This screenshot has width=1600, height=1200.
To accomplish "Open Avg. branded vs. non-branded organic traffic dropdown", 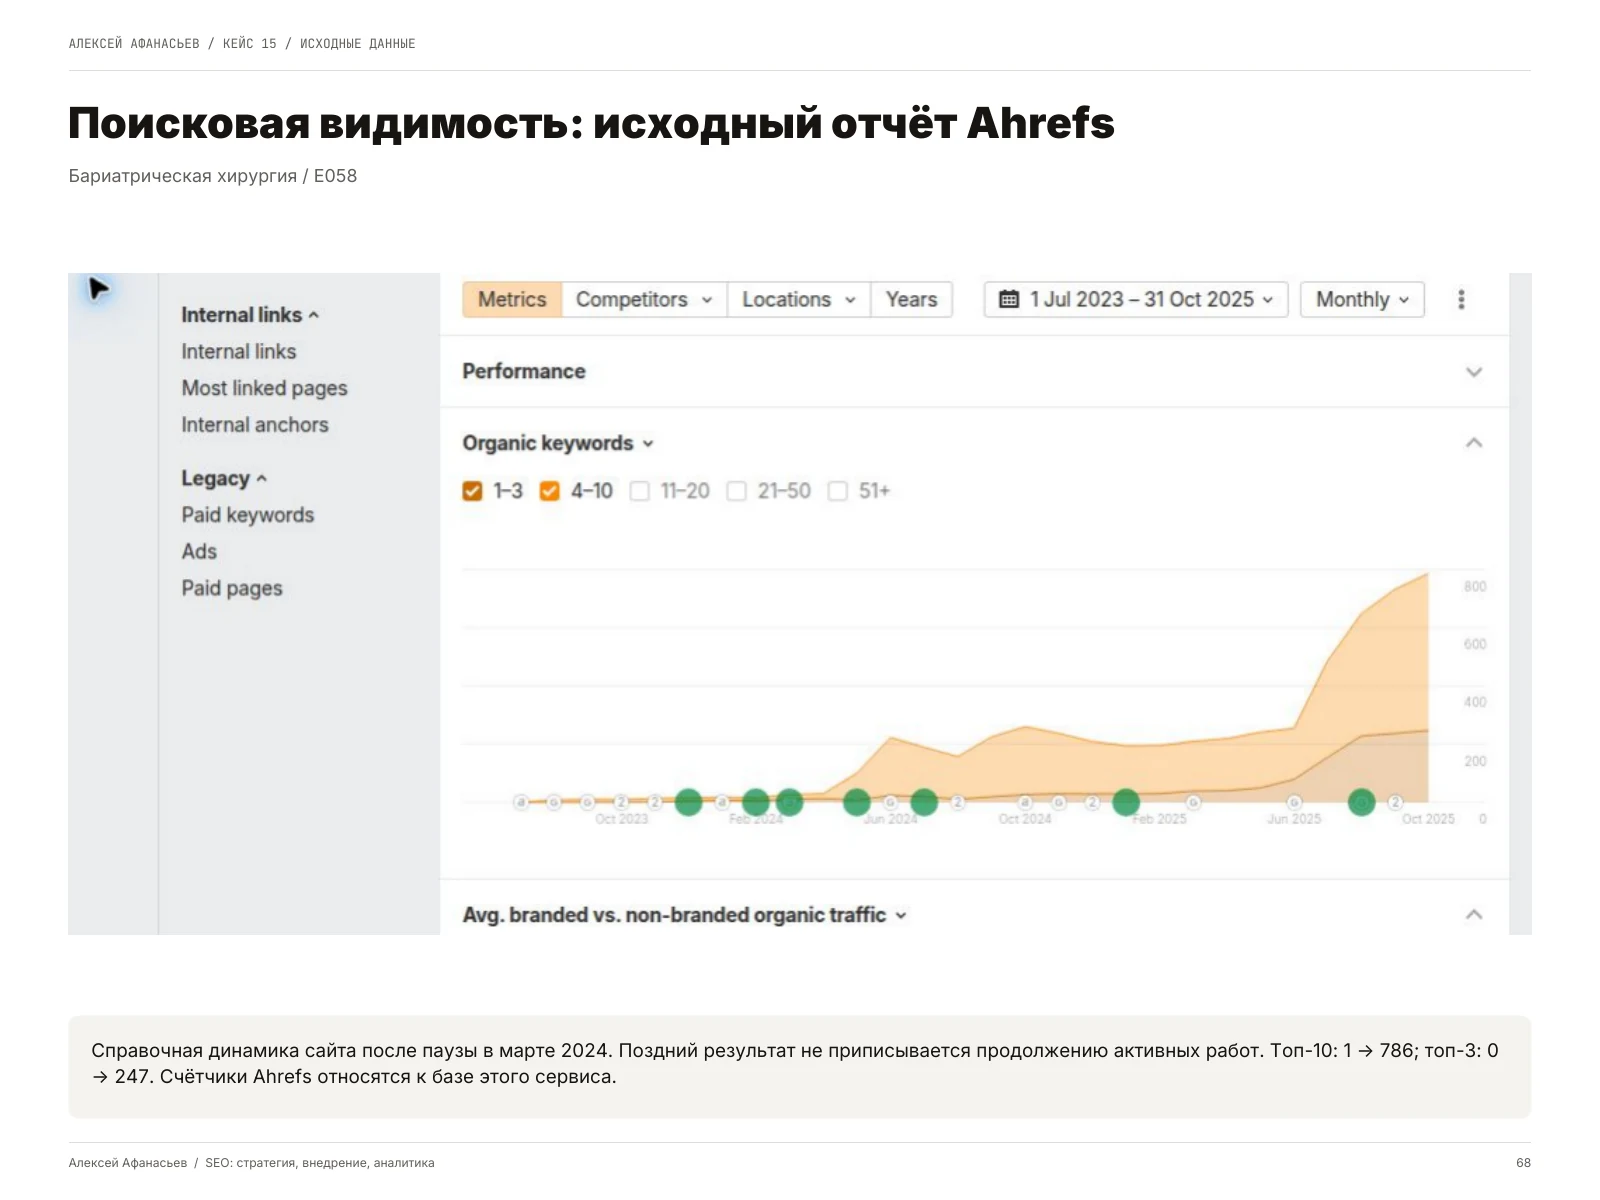I will (x=684, y=915).
